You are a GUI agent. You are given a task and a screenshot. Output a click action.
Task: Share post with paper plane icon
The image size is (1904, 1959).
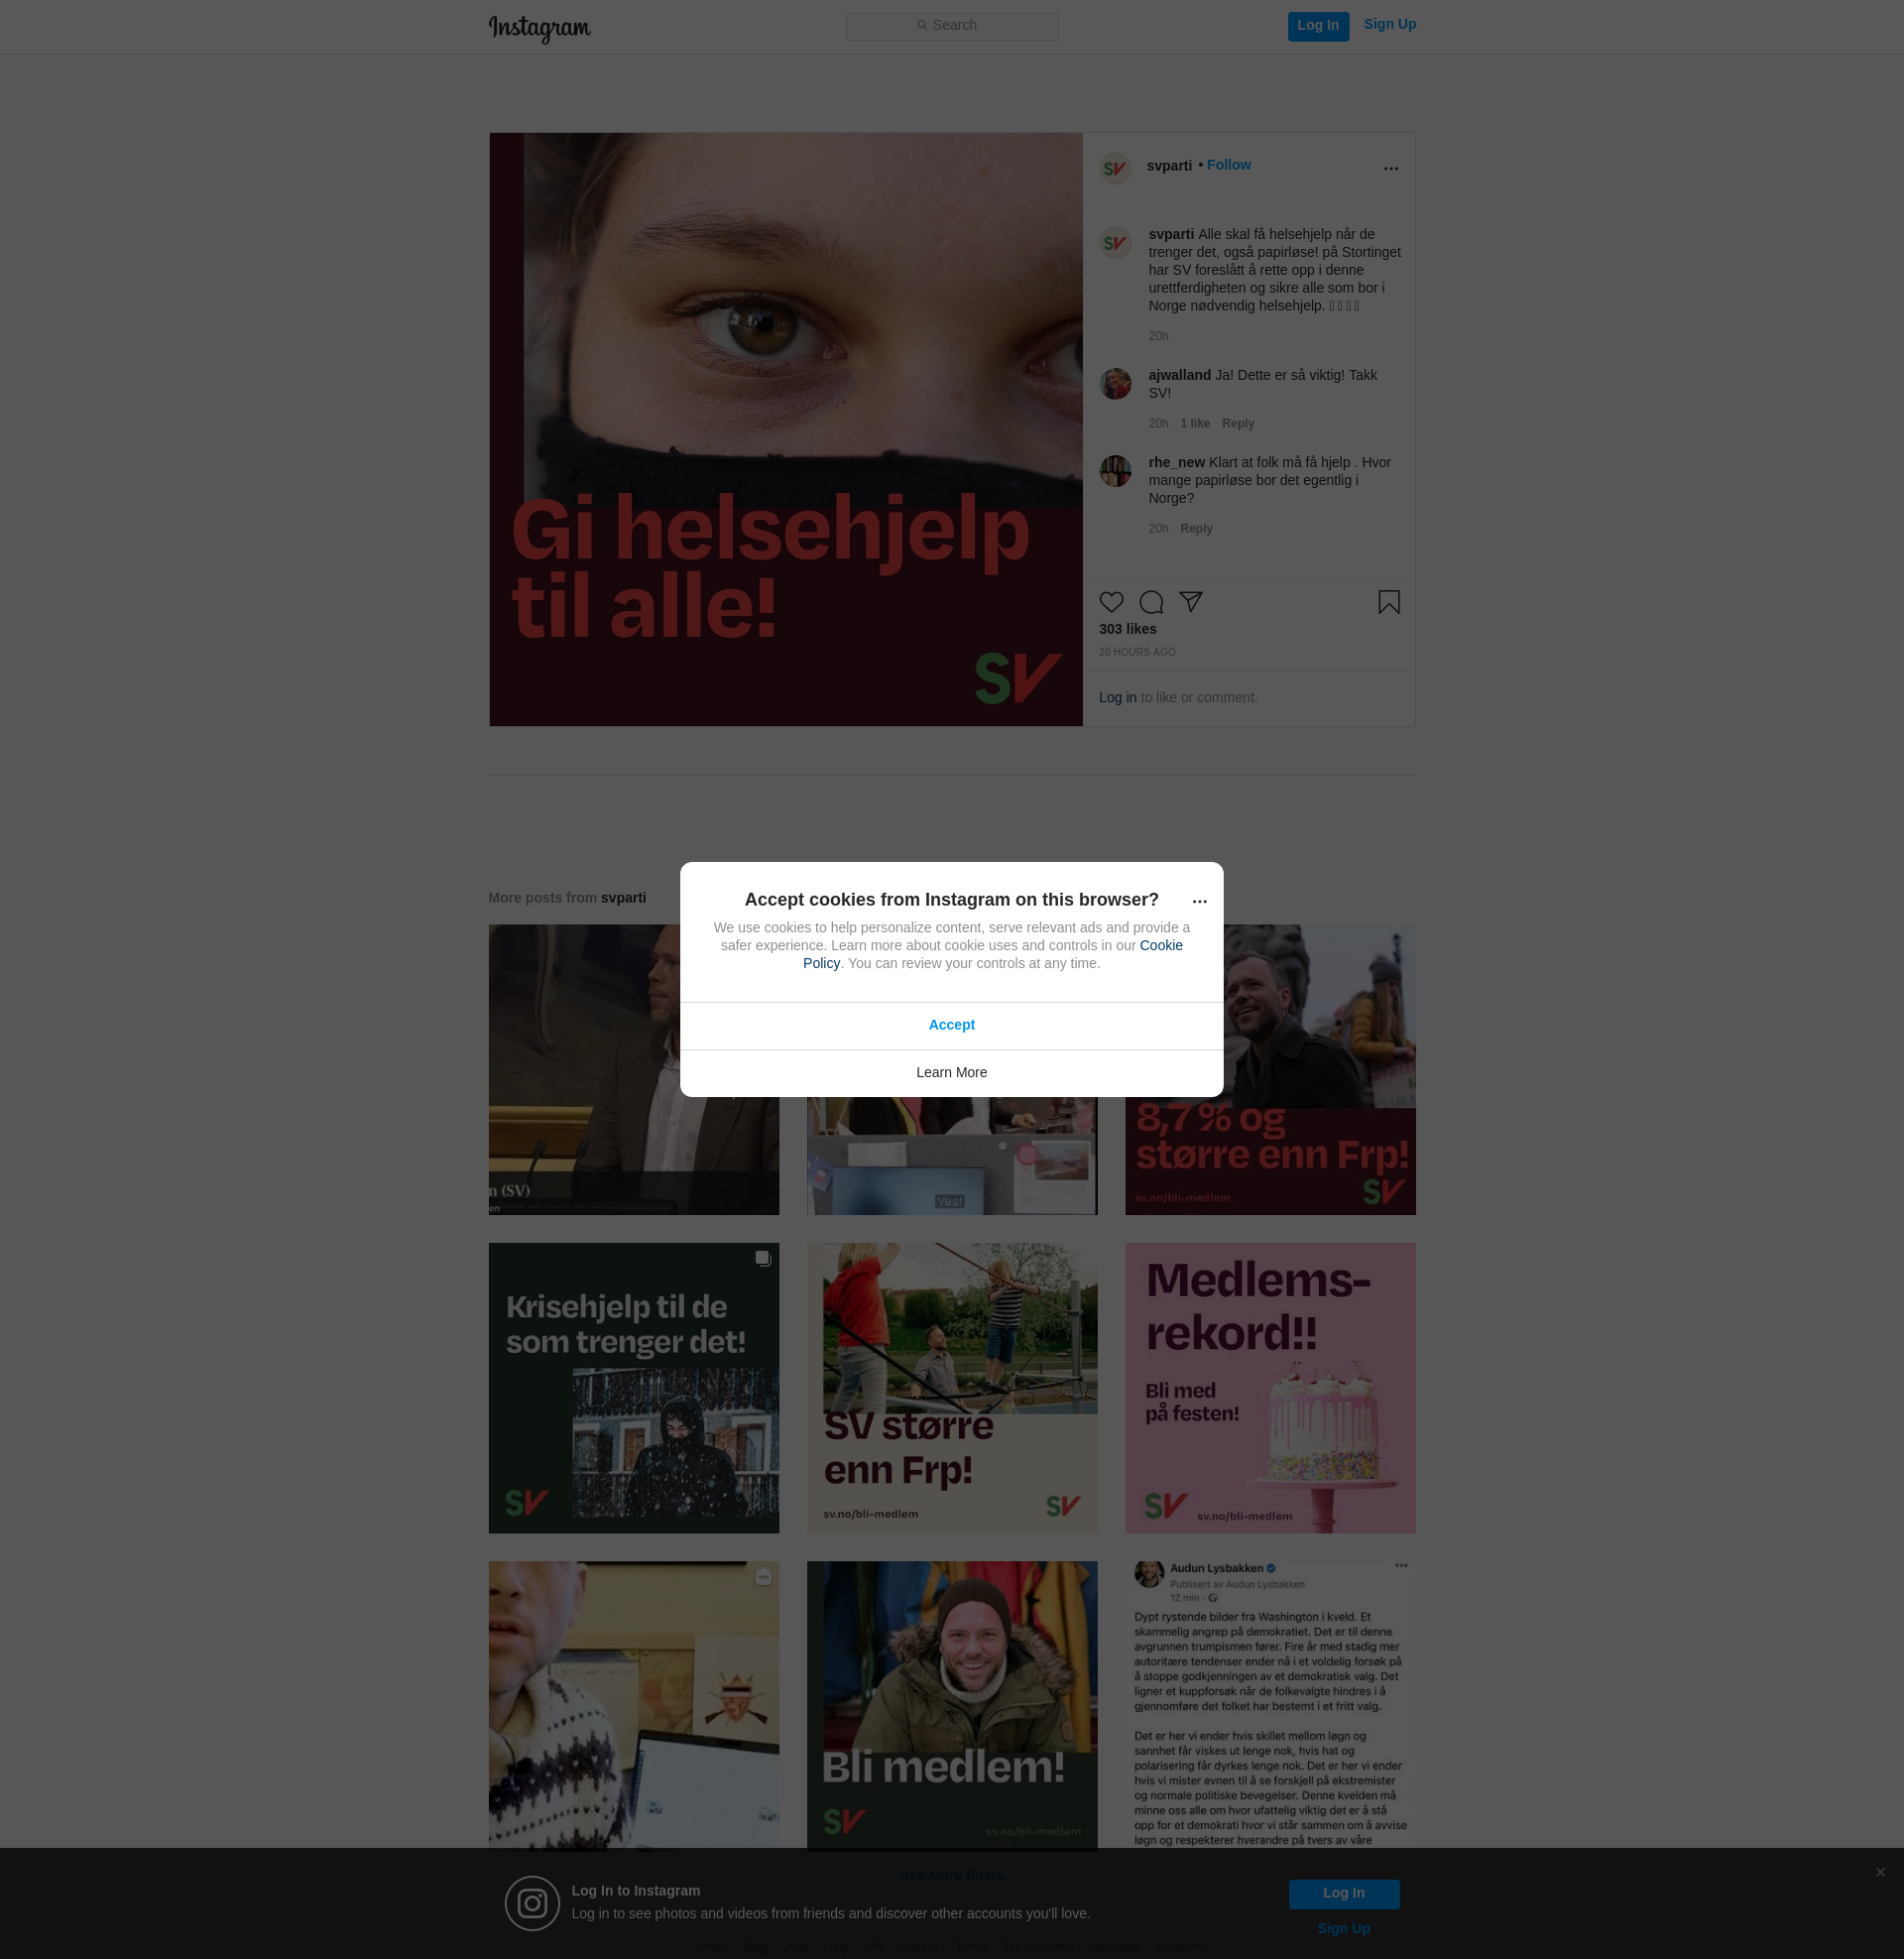(x=1190, y=602)
